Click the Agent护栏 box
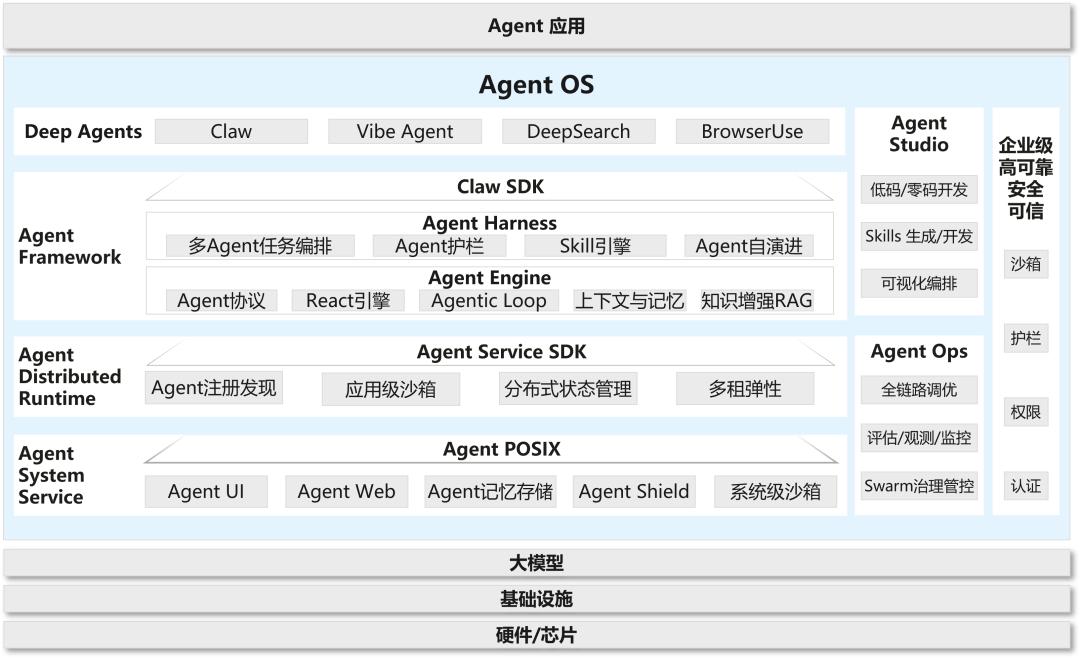This screenshot has width=1080, height=666. (x=434, y=246)
